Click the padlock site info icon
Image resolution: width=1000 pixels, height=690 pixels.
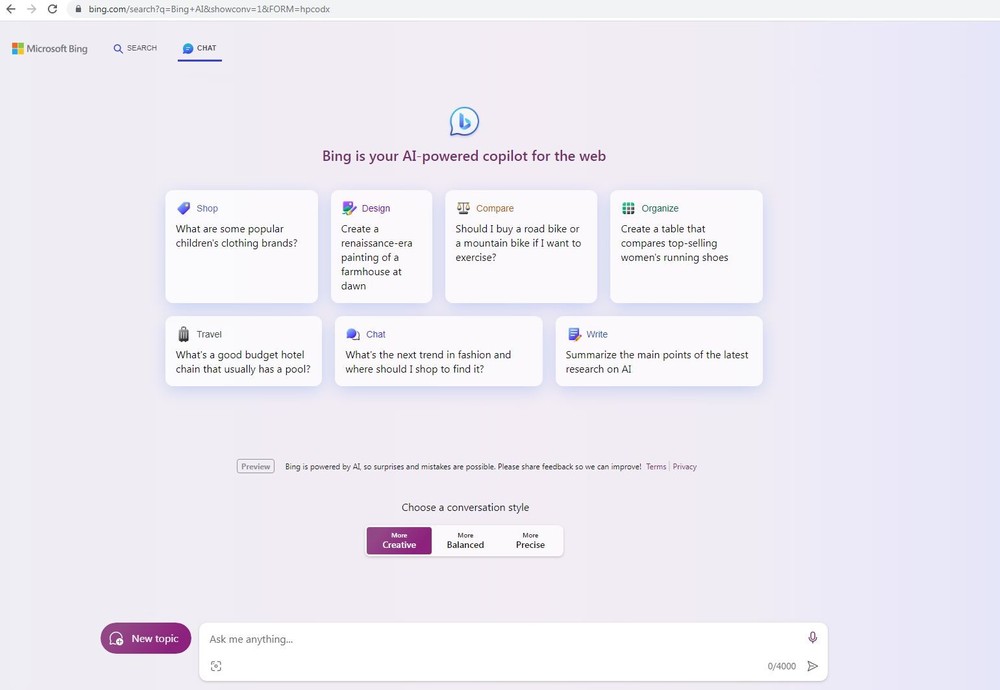[x=78, y=9]
